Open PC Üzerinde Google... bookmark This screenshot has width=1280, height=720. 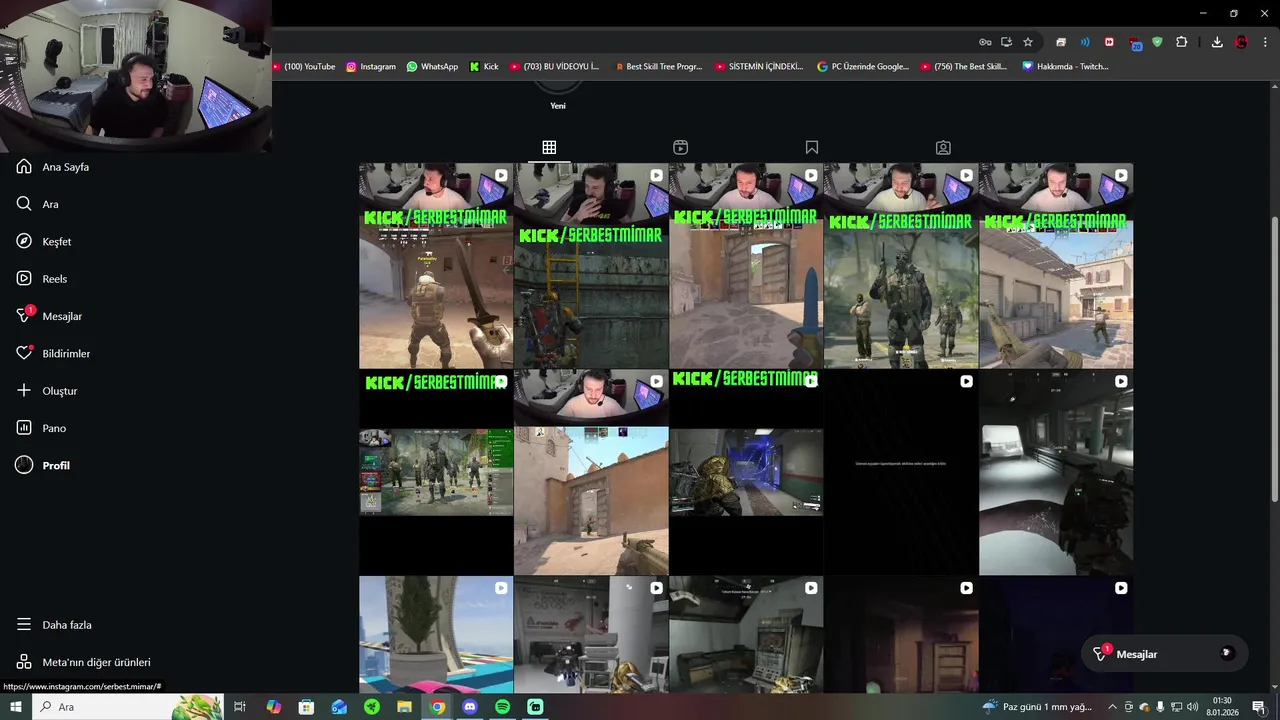click(863, 67)
